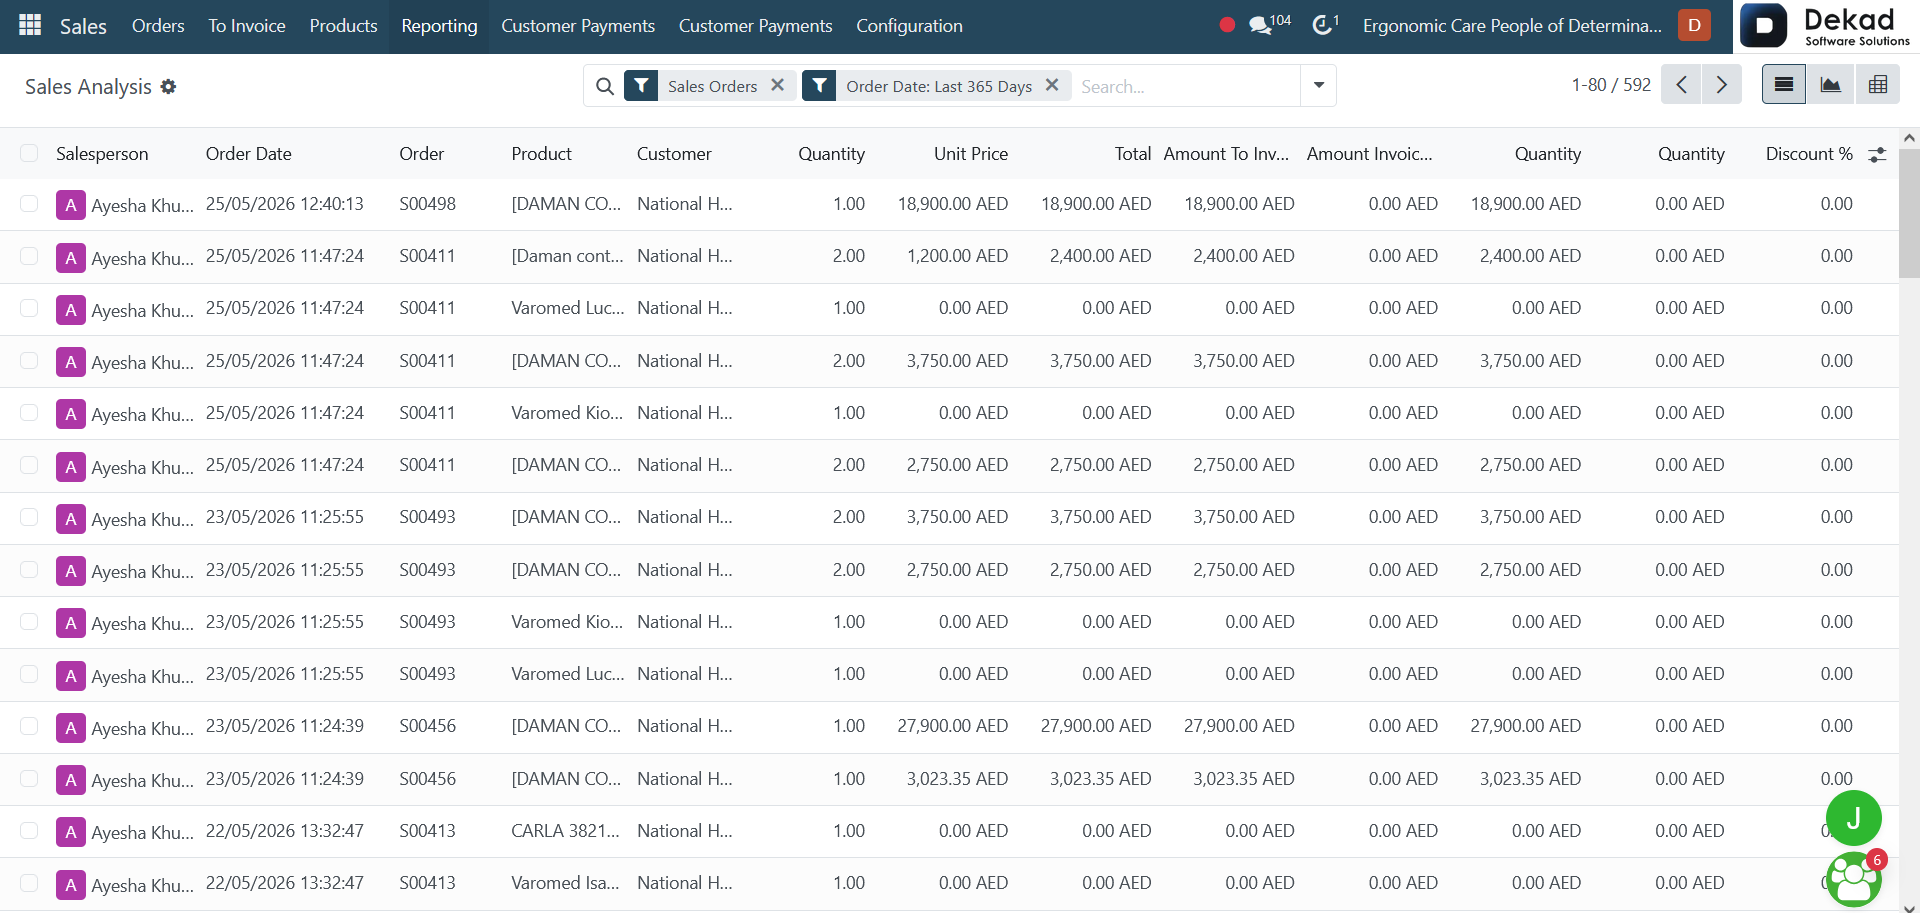Image resolution: width=1920 pixels, height=913 pixels.
Task: Open the Reporting menu
Action: pos(439,26)
